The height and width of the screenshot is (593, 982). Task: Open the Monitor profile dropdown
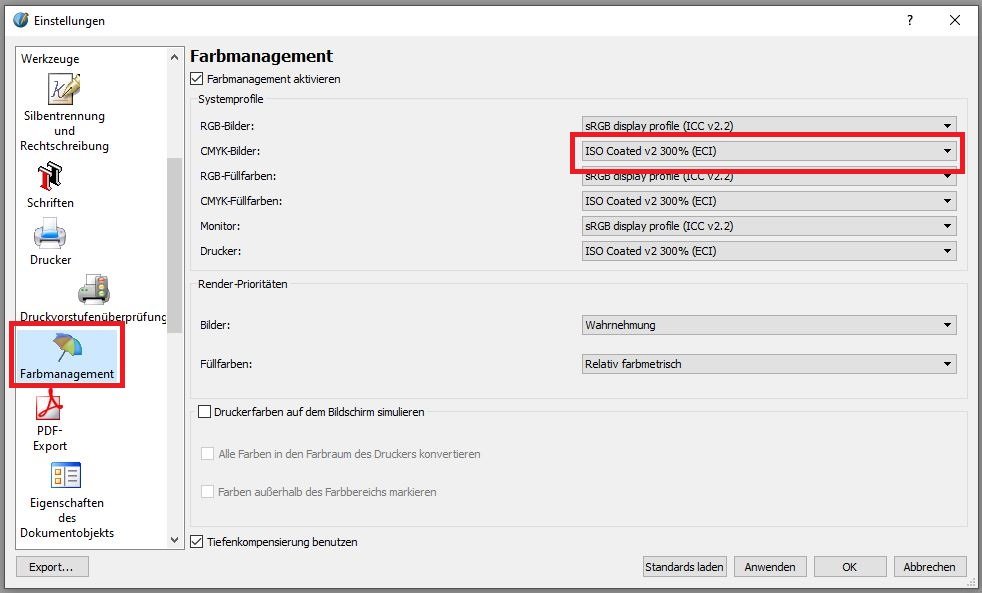pyautogui.click(x=768, y=226)
